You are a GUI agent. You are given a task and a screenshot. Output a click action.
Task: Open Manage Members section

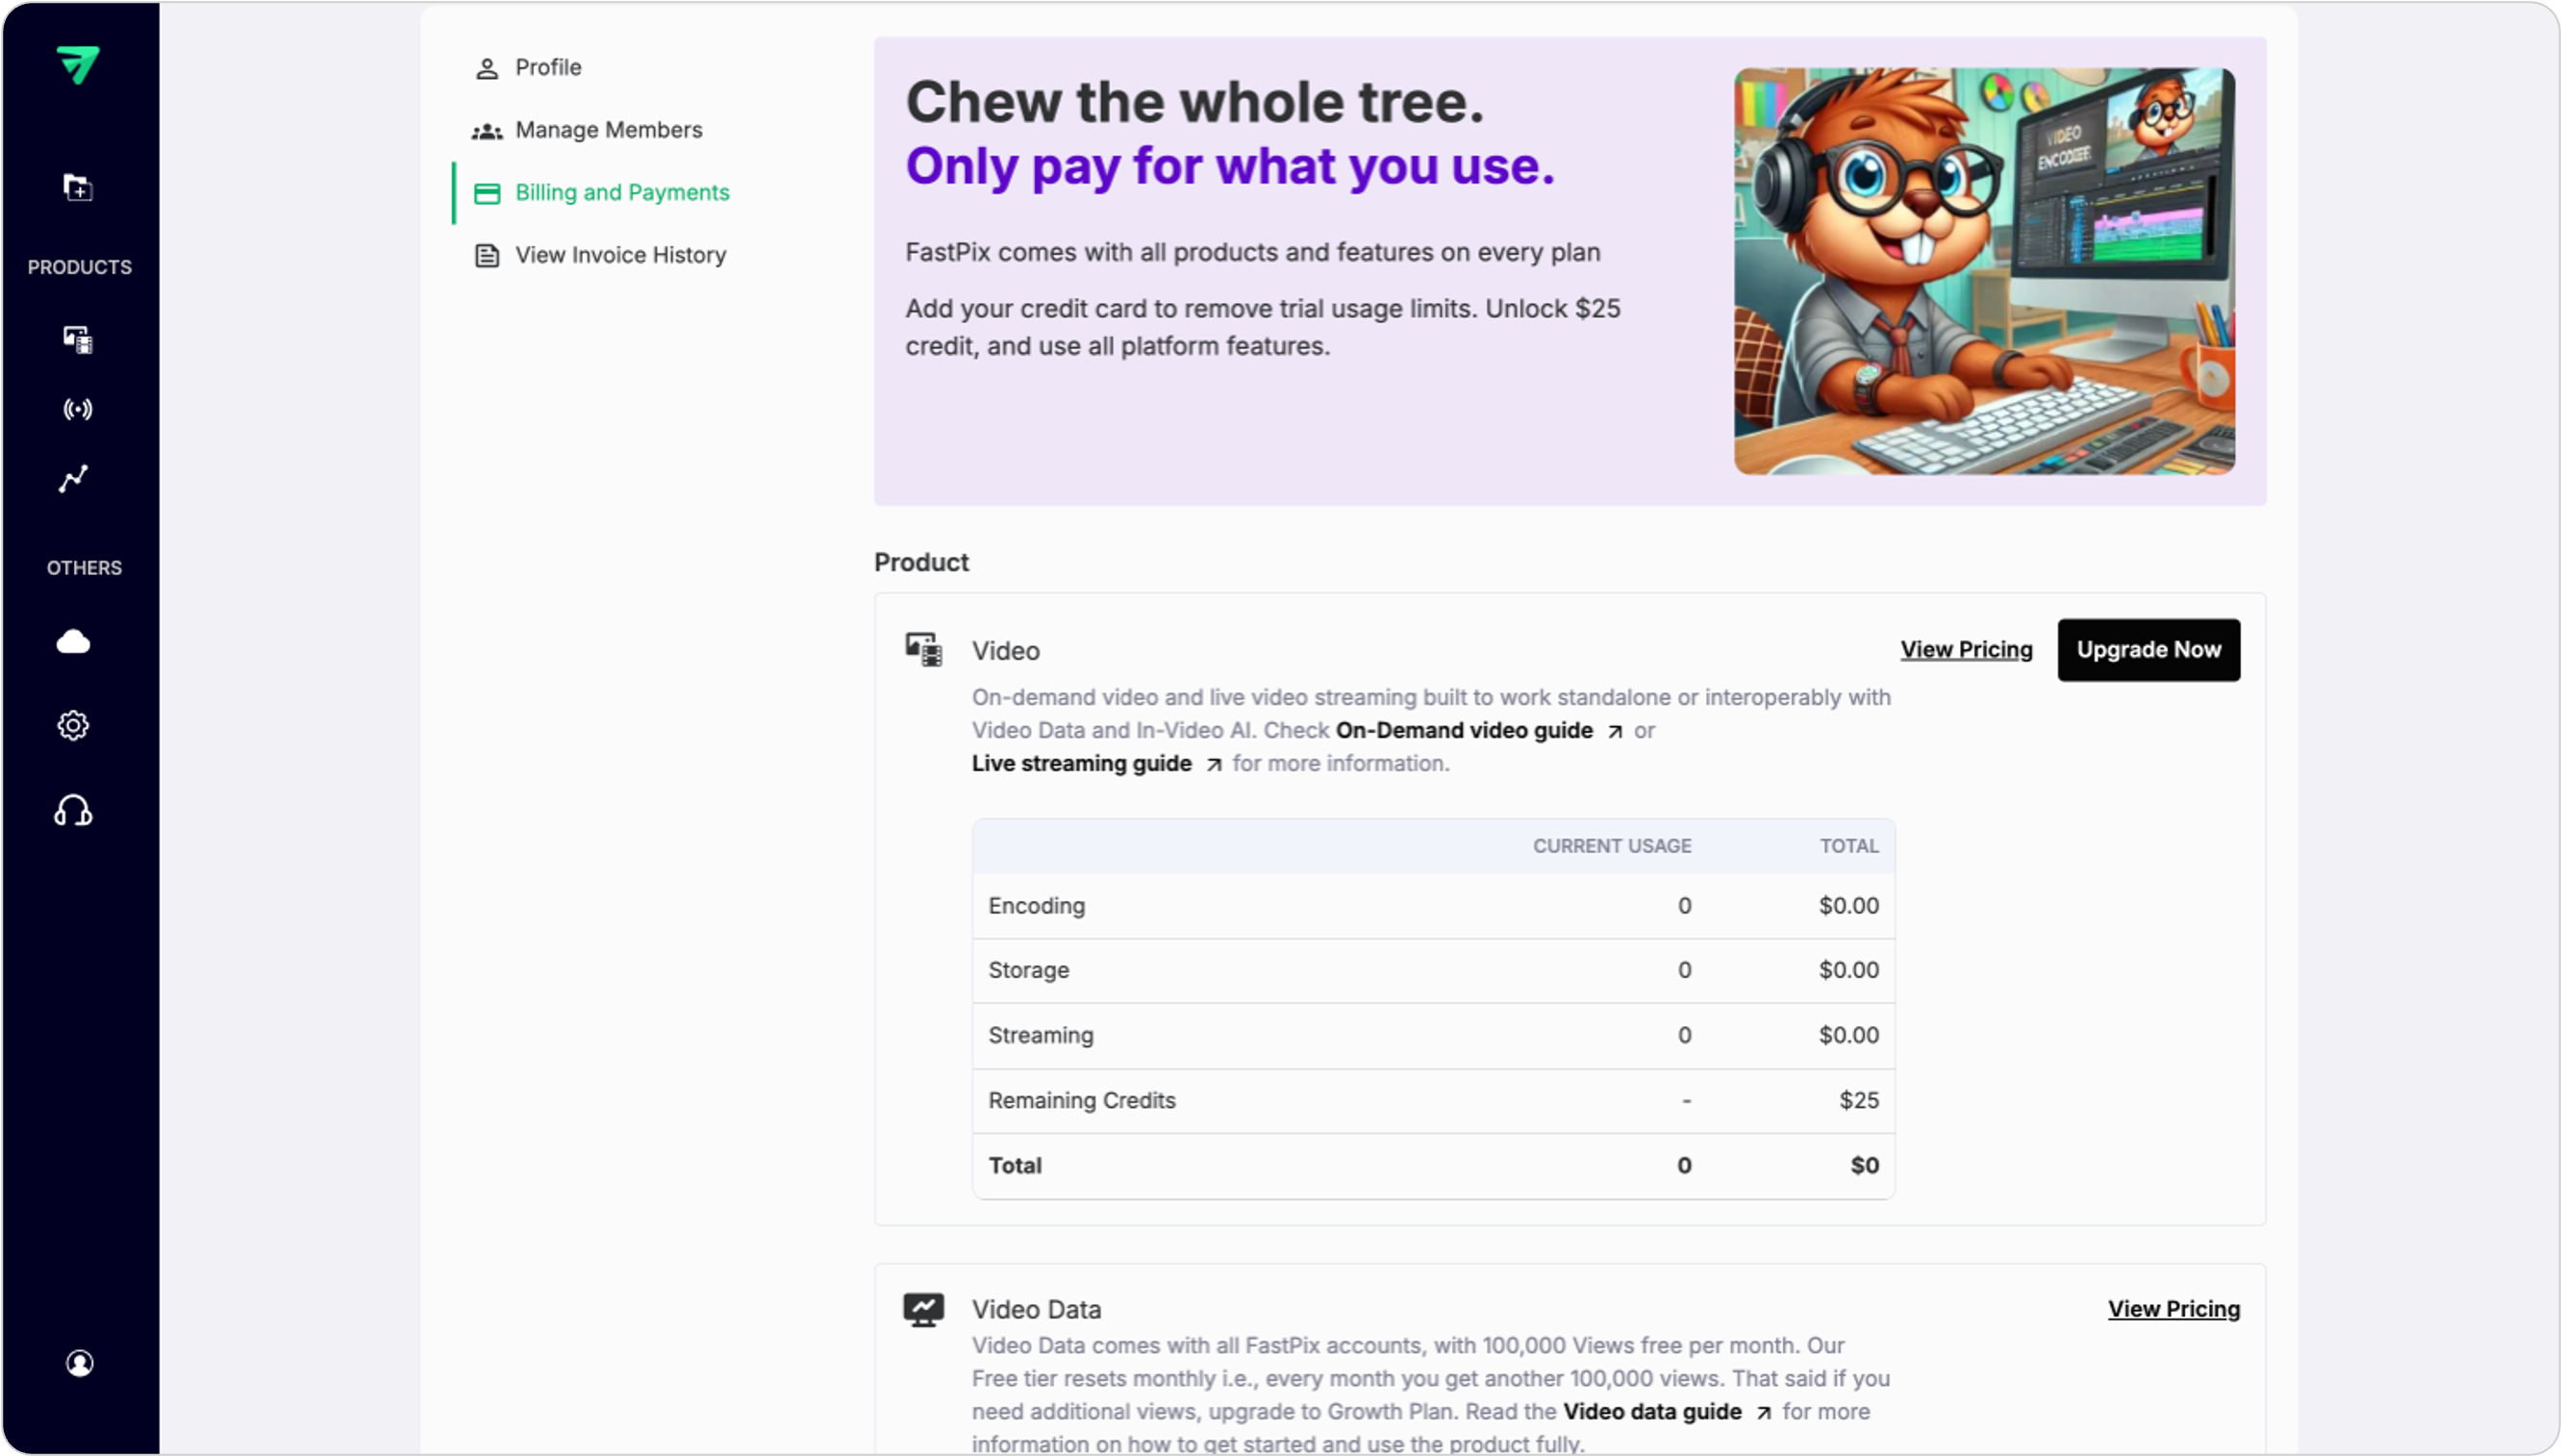(608, 130)
